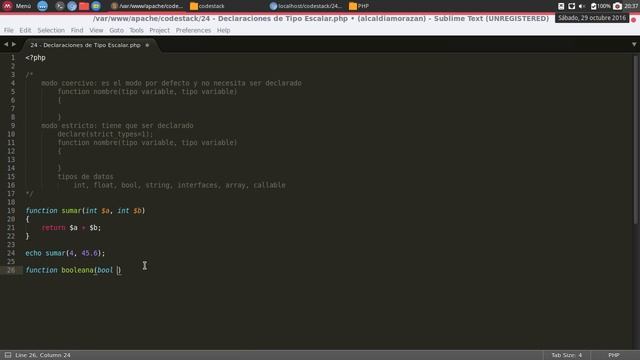Click the camera screenshot tray icon
Image resolution: width=640 pixels, height=360 pixels.
618,6
